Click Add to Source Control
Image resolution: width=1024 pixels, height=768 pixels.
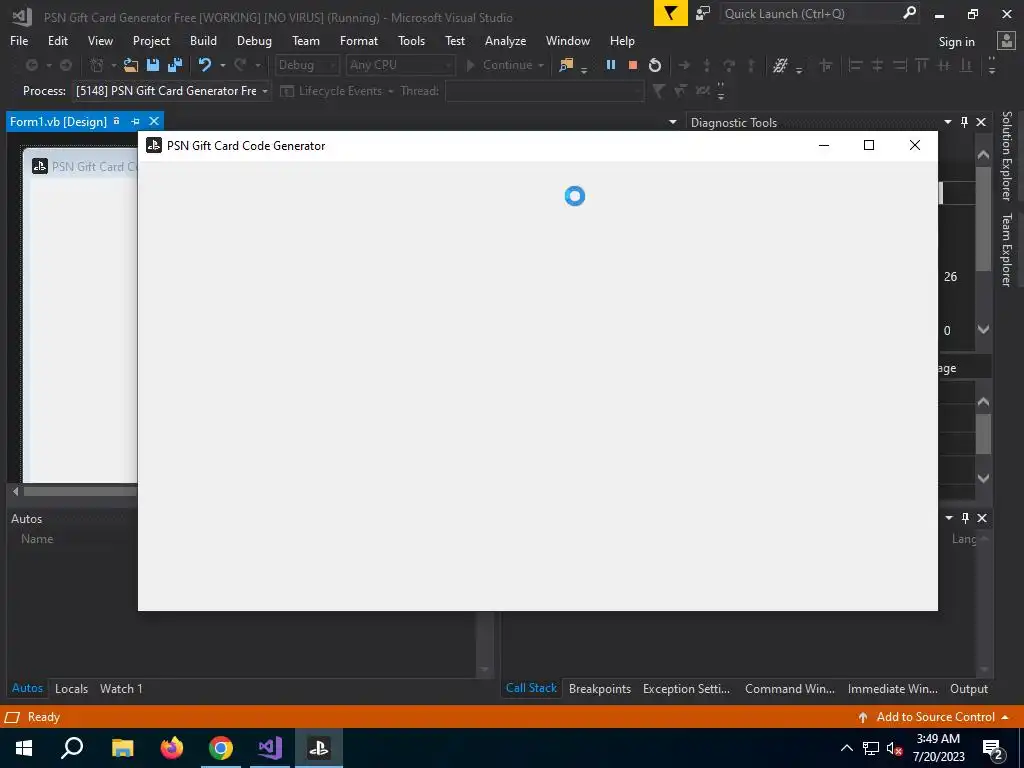tap(935, 717)
